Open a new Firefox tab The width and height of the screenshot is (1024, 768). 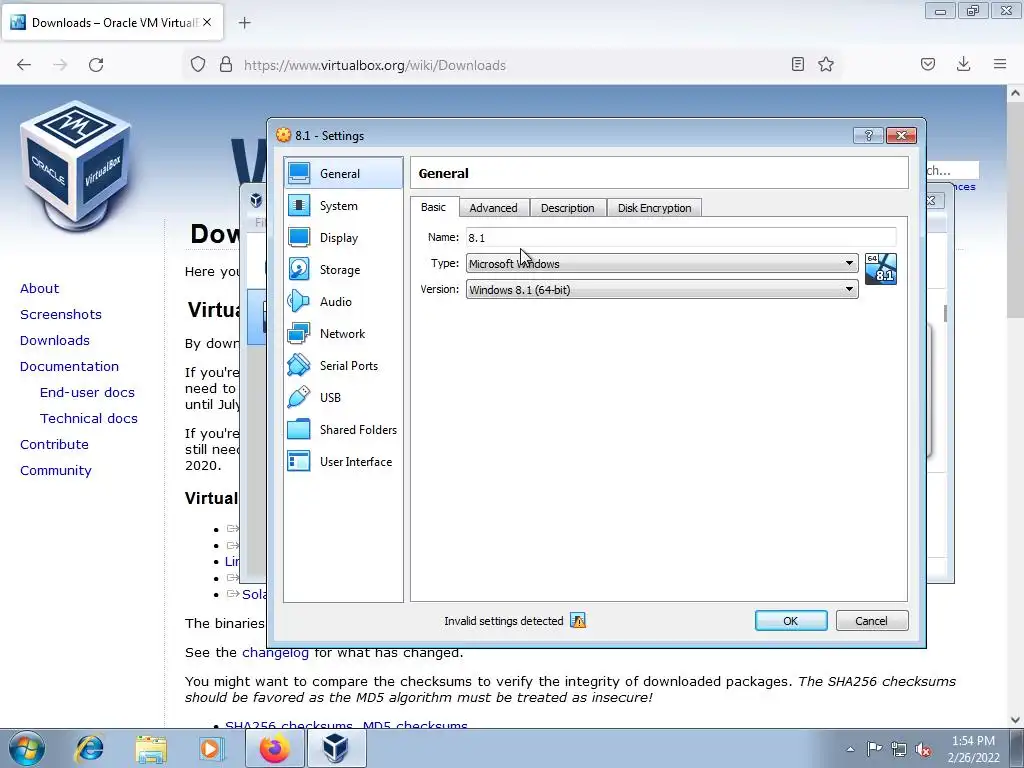click(245, 23)
